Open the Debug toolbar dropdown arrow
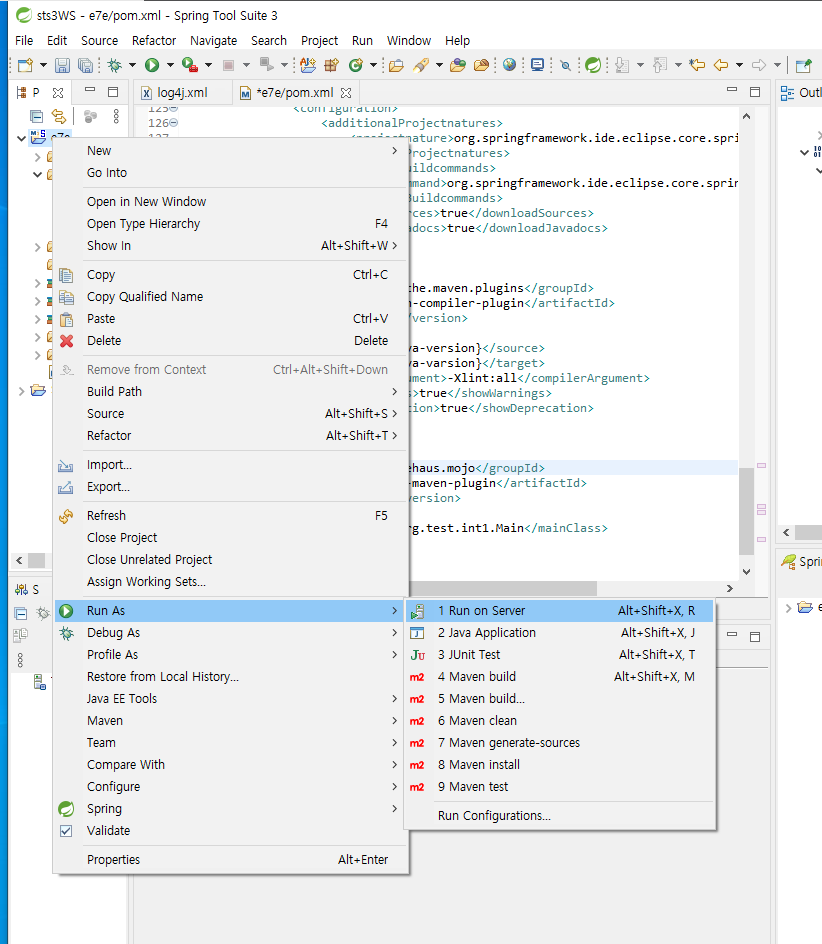The width and height of the screenshot is (822, 944). click(132, 65)
